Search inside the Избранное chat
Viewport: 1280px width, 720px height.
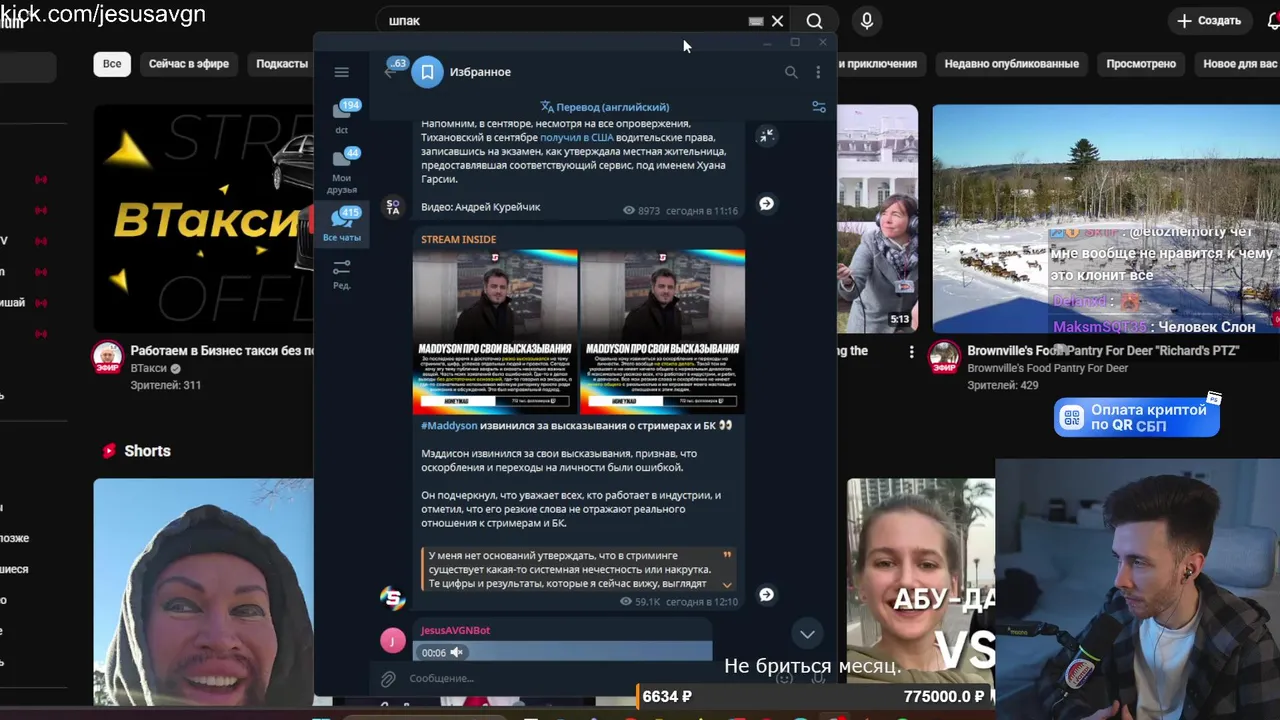(791, 72)
